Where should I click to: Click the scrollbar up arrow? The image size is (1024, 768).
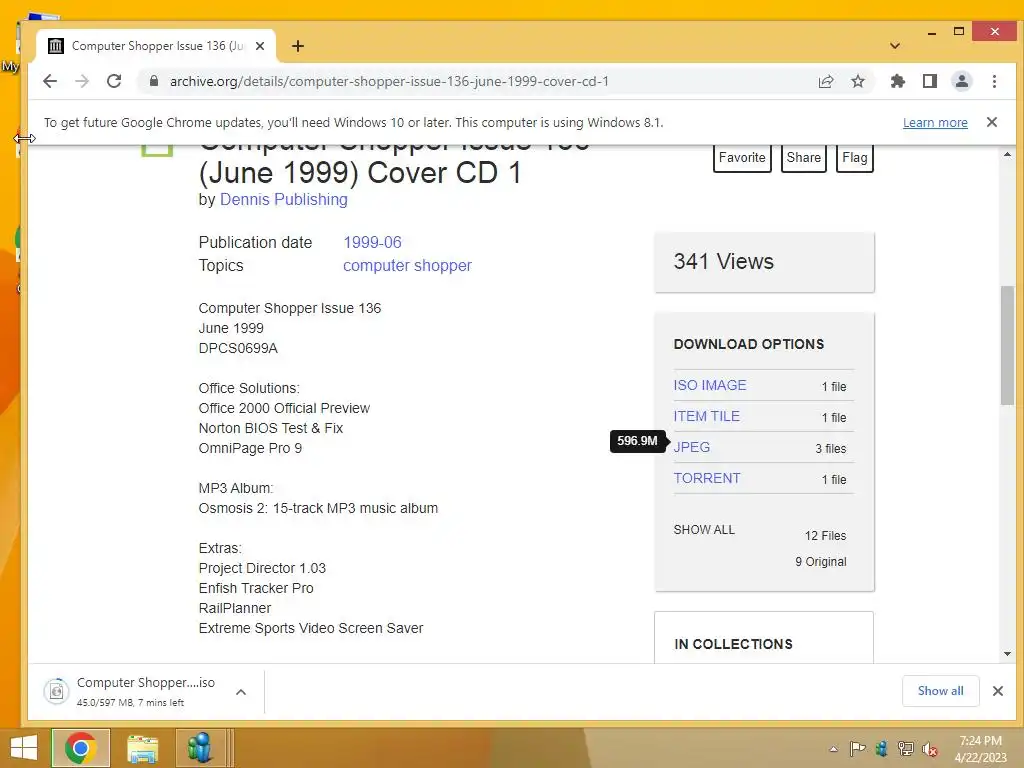1007,155
